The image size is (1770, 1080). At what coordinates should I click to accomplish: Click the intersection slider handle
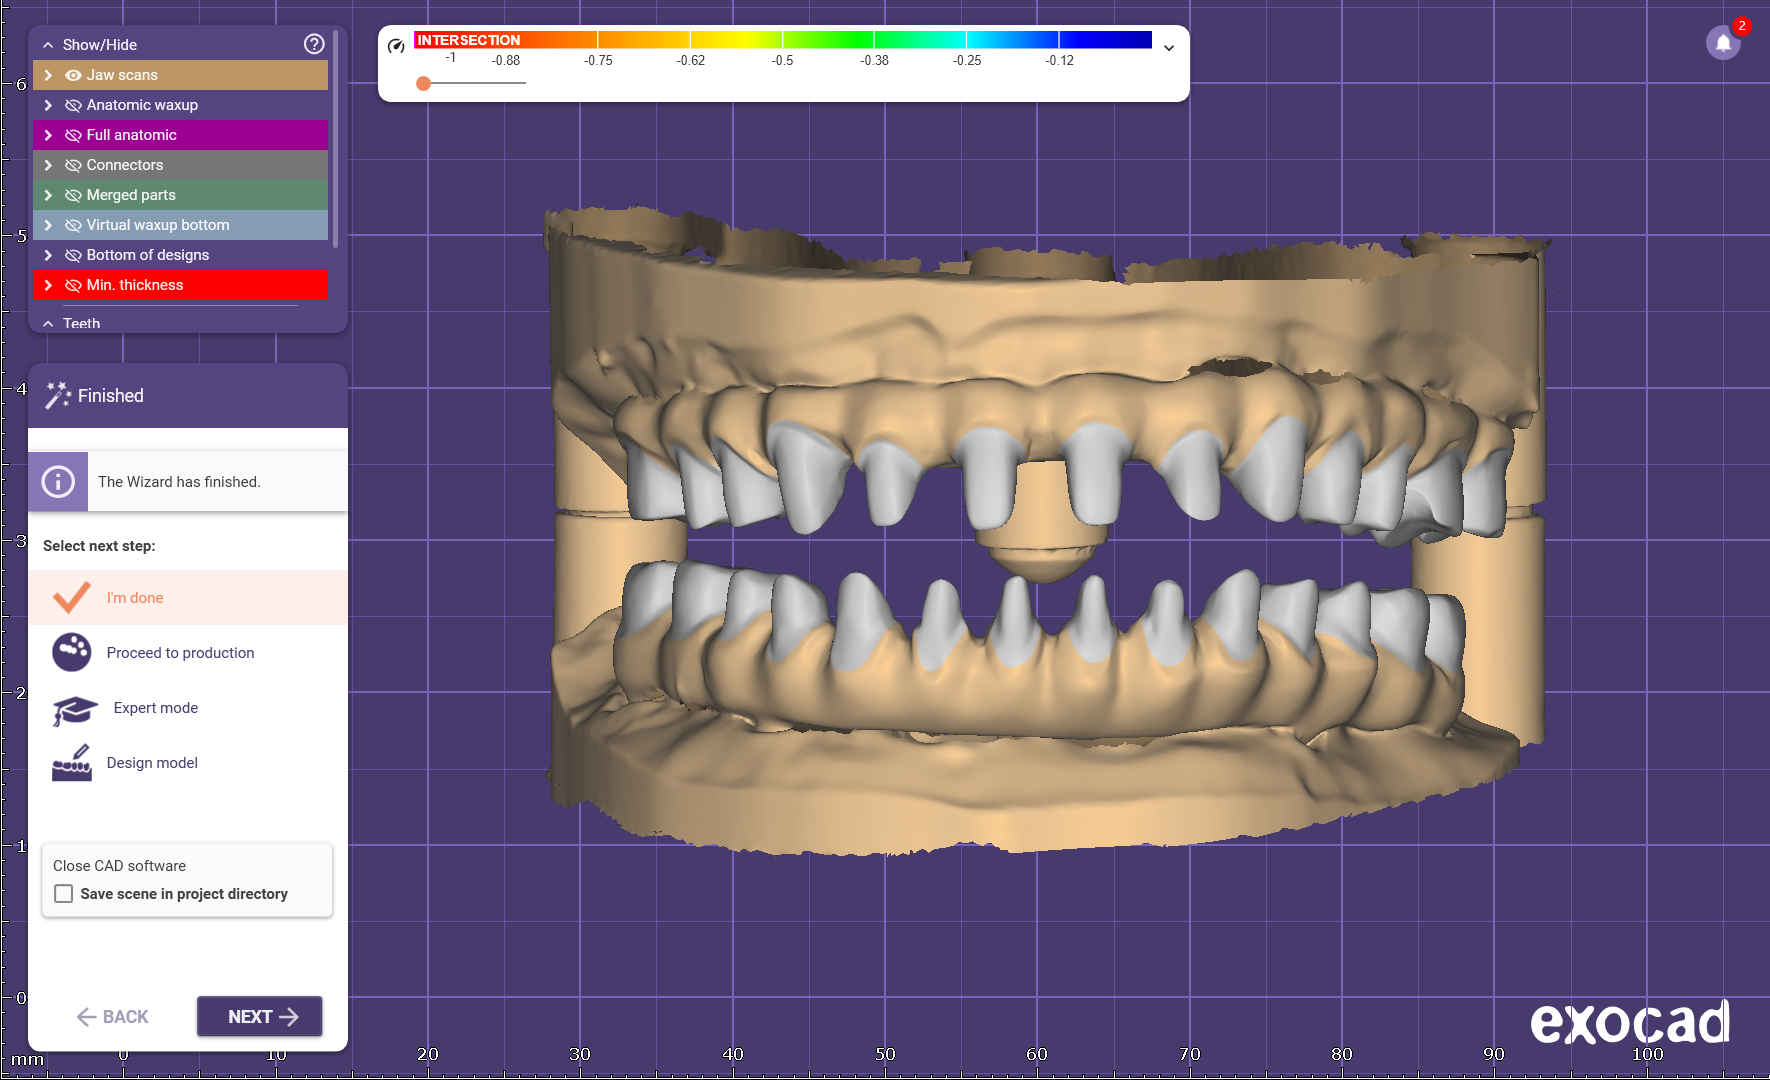coord(424,83)
